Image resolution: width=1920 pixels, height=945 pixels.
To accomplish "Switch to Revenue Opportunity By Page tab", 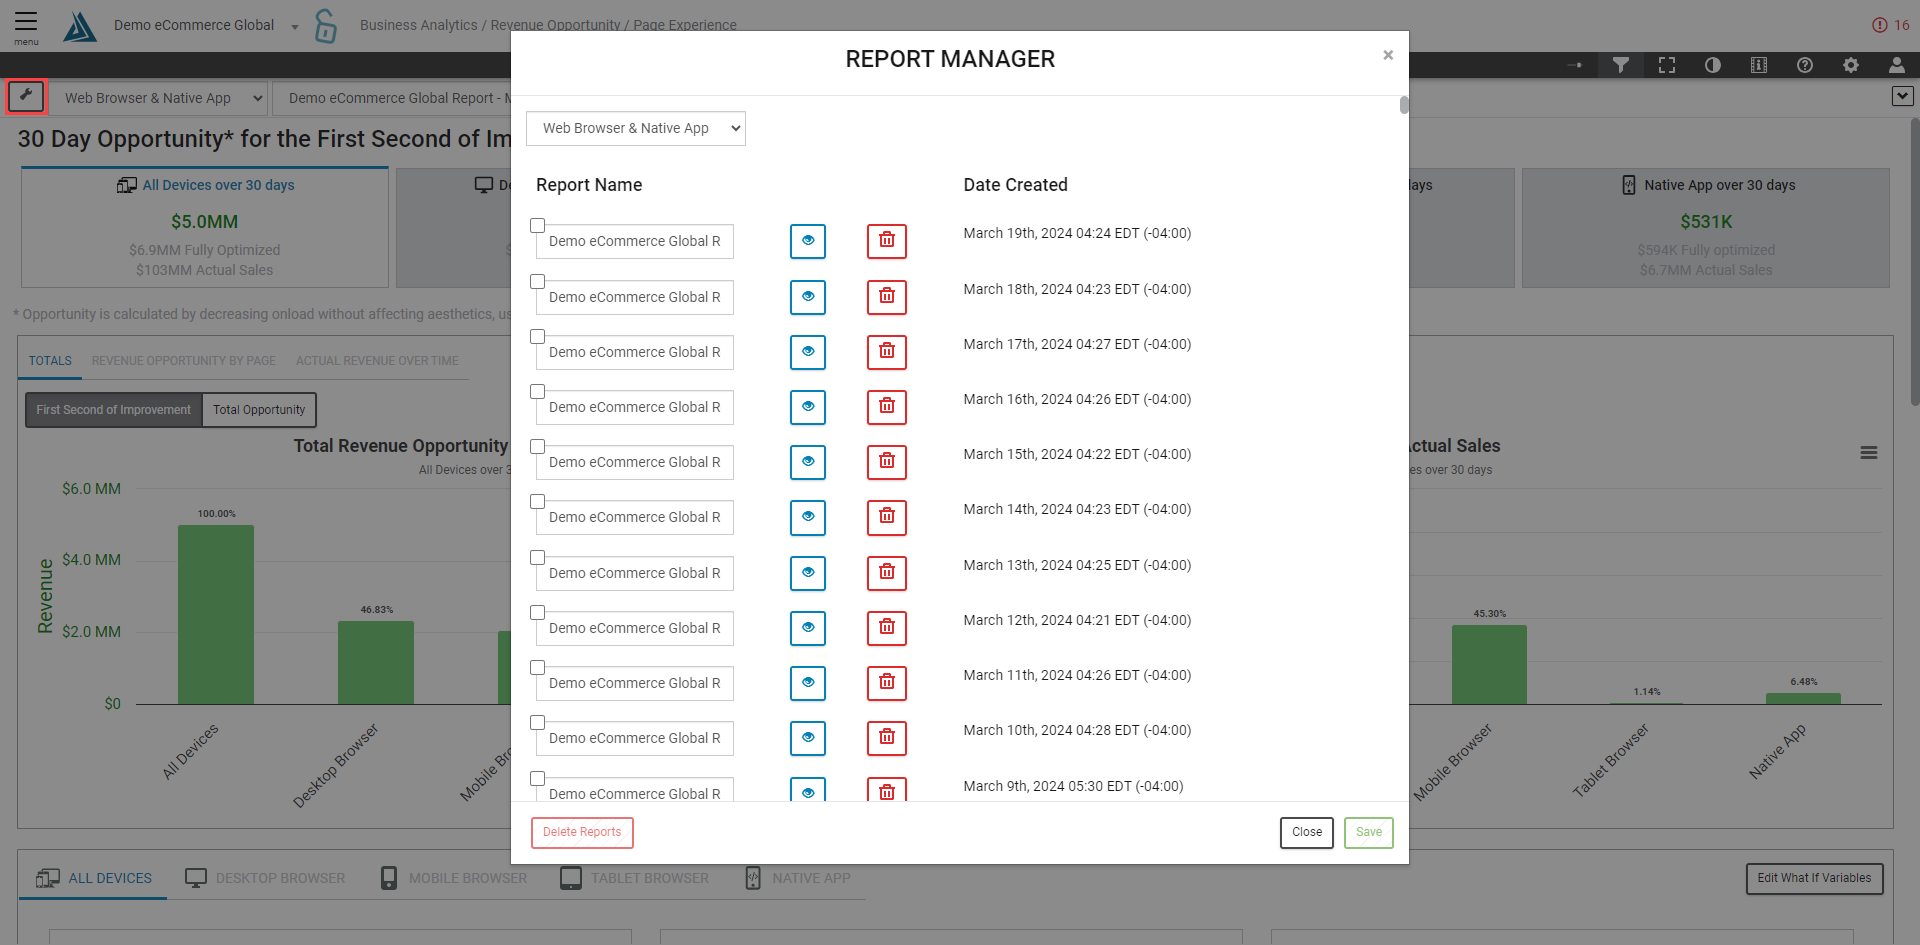I will click(184, 361).
